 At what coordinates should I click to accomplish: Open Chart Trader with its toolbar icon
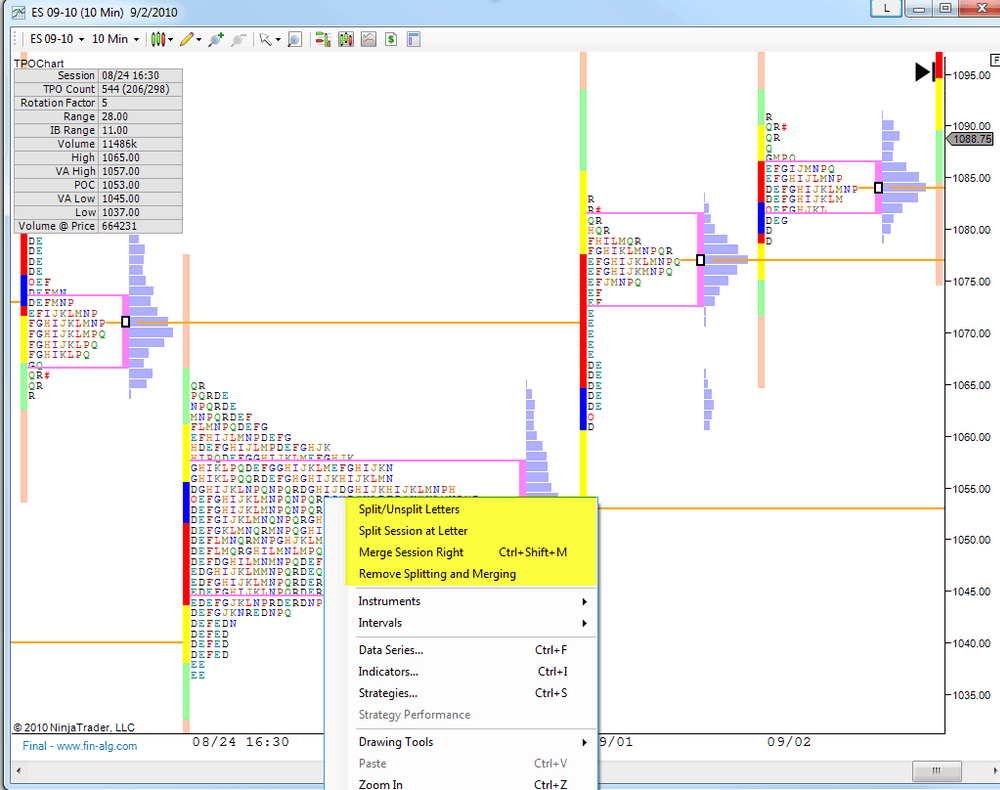(x=413, y=38)
